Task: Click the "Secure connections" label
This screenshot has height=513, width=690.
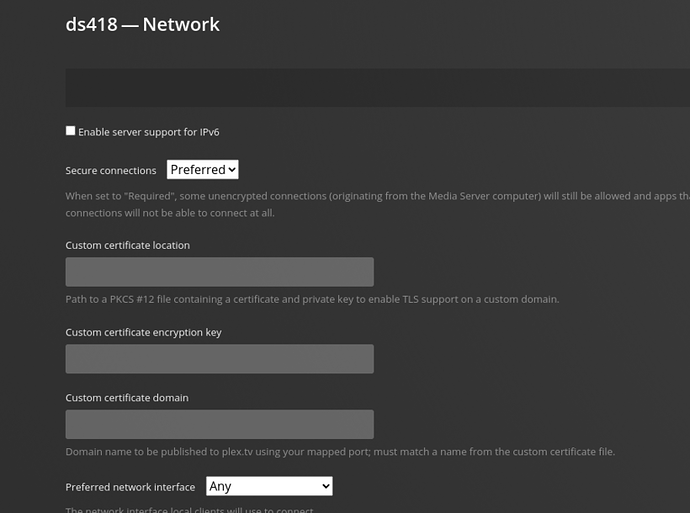Action: [111, 171]
